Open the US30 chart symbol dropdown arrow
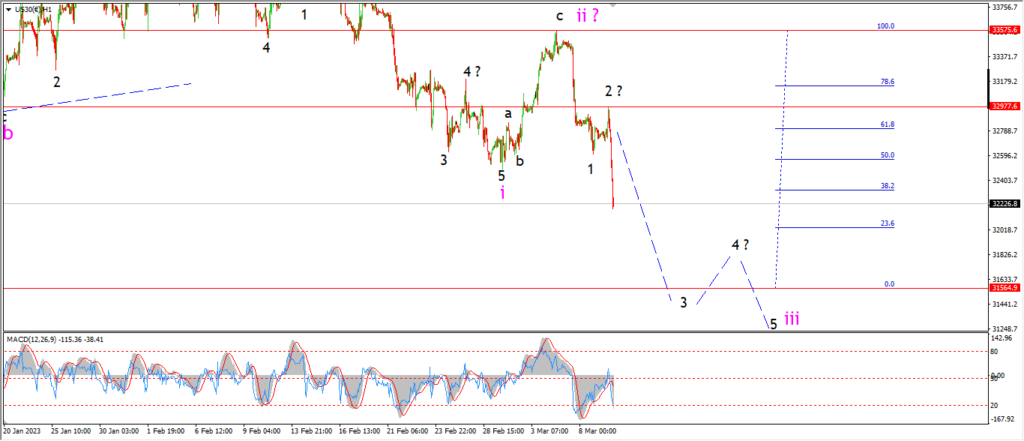 coord(7,10)
